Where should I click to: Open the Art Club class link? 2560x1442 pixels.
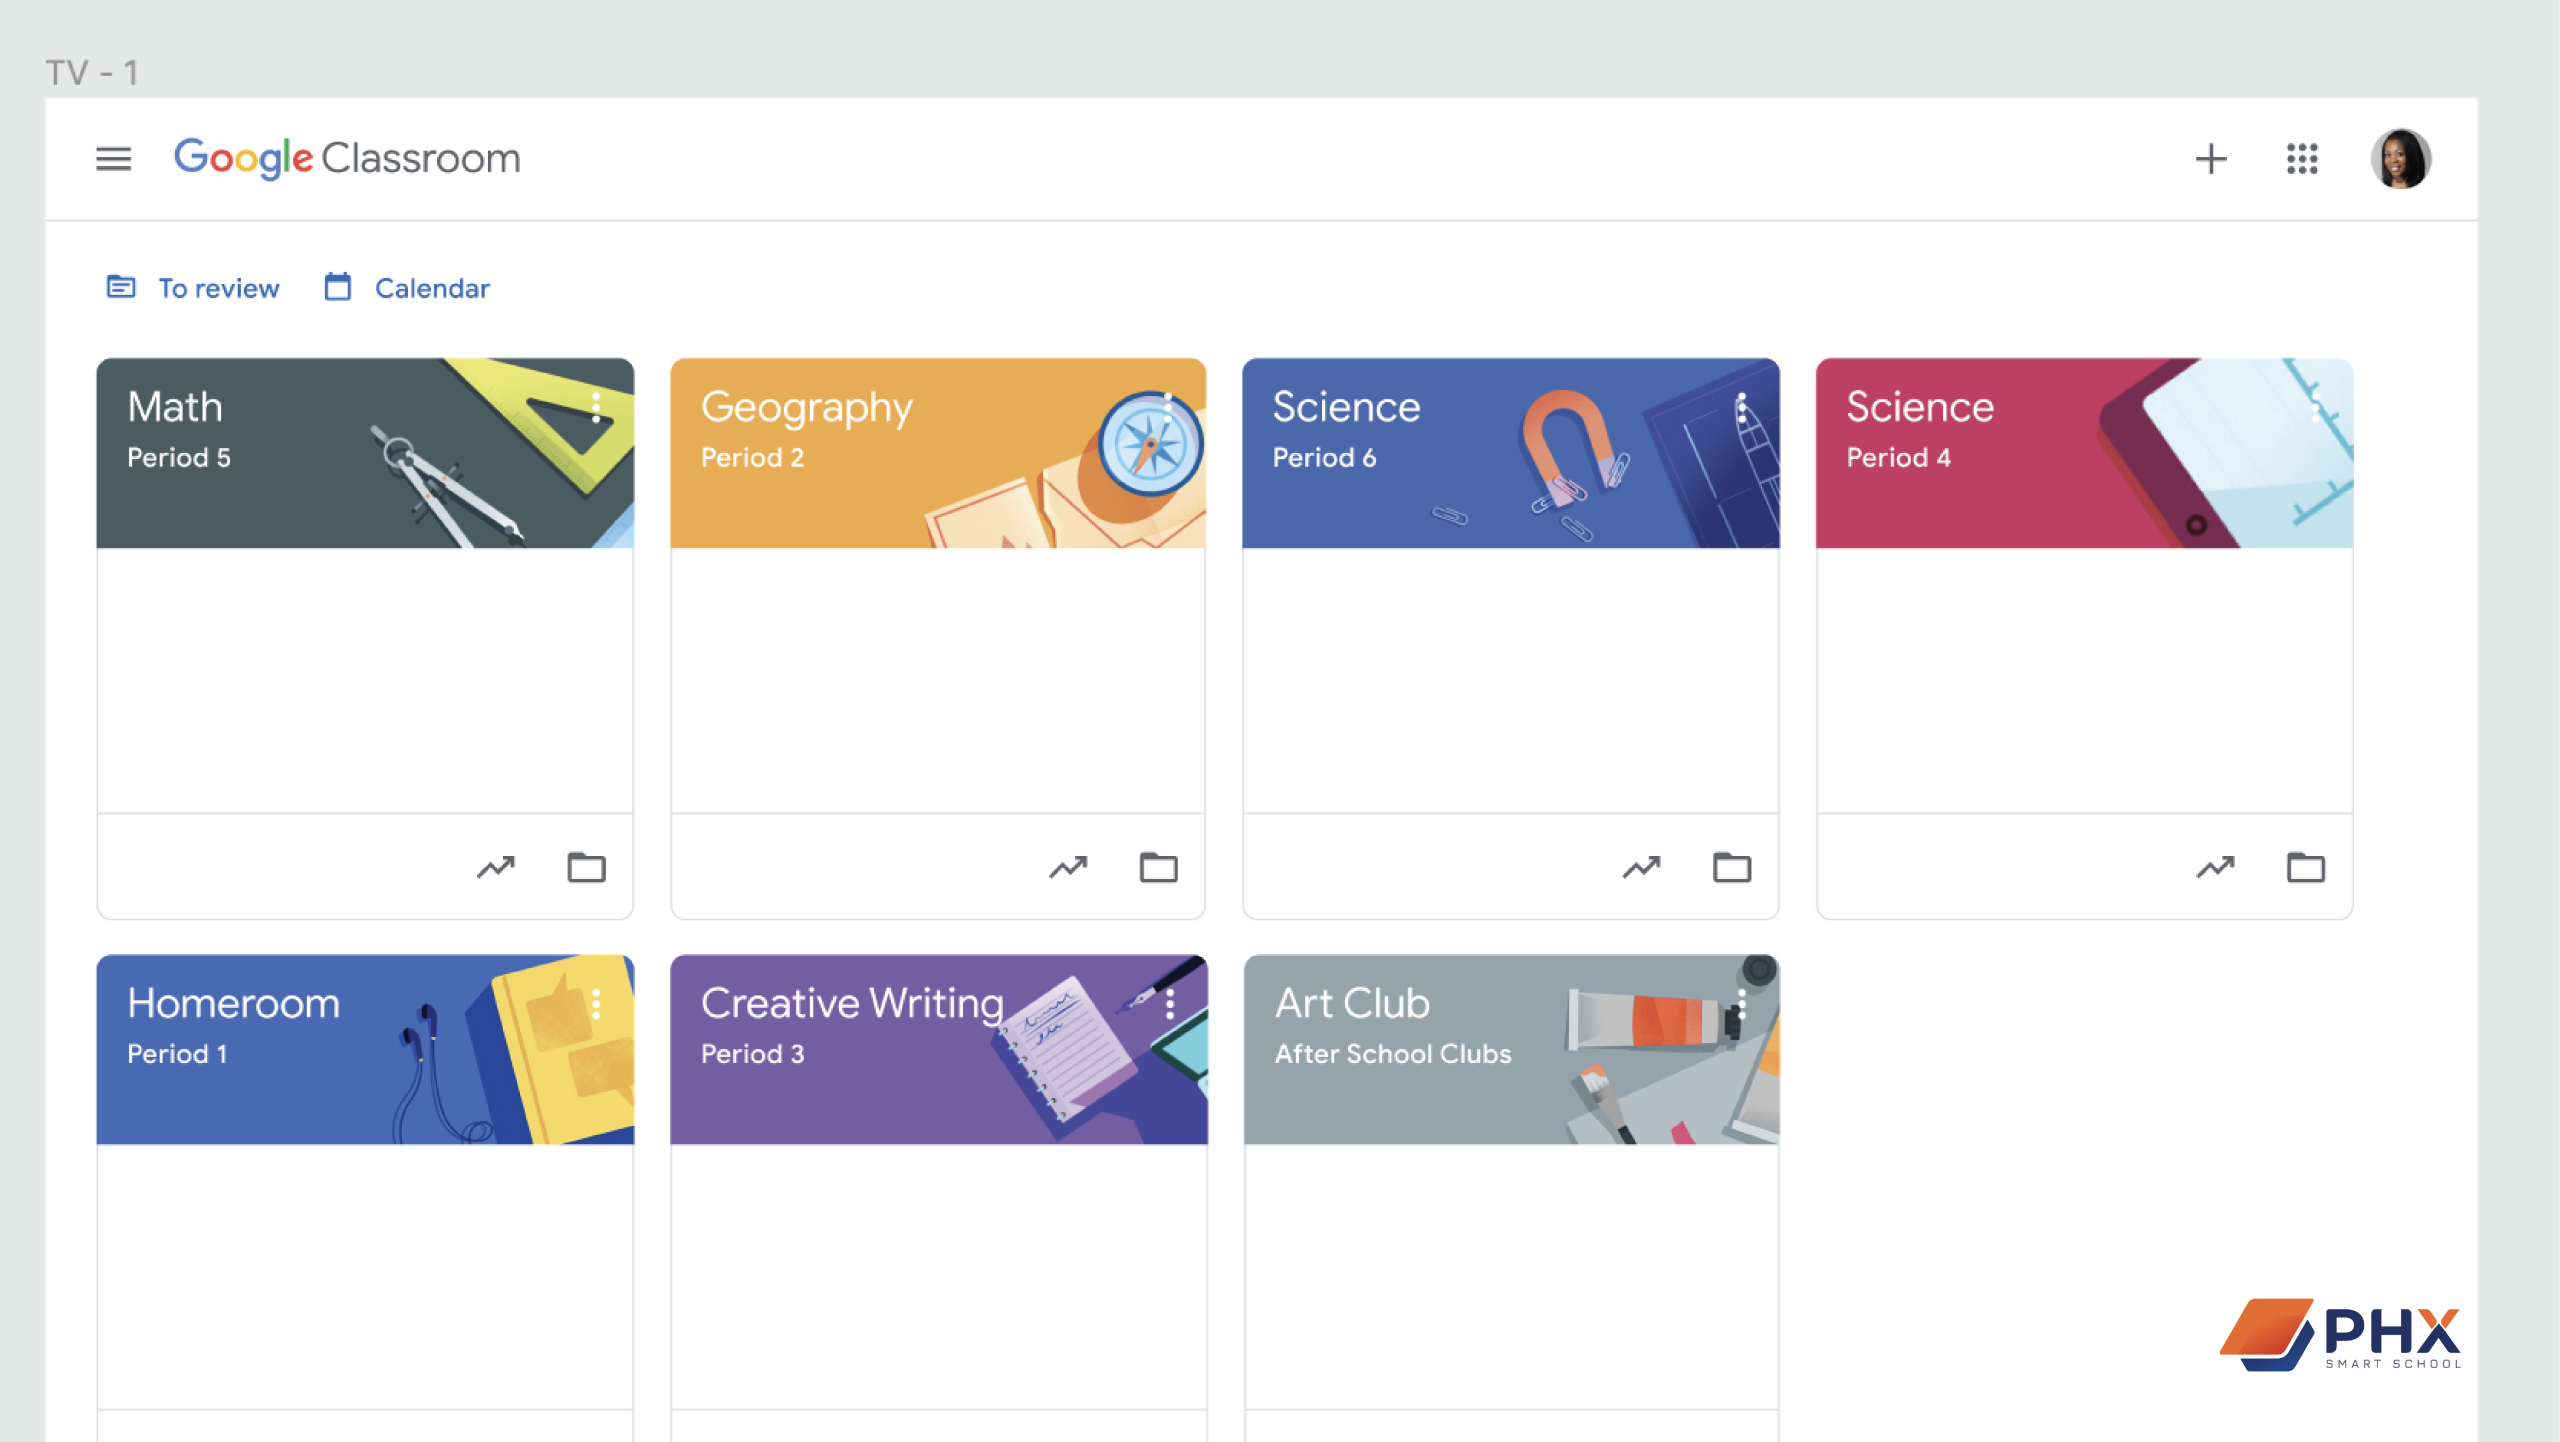coord(1352,1003)
